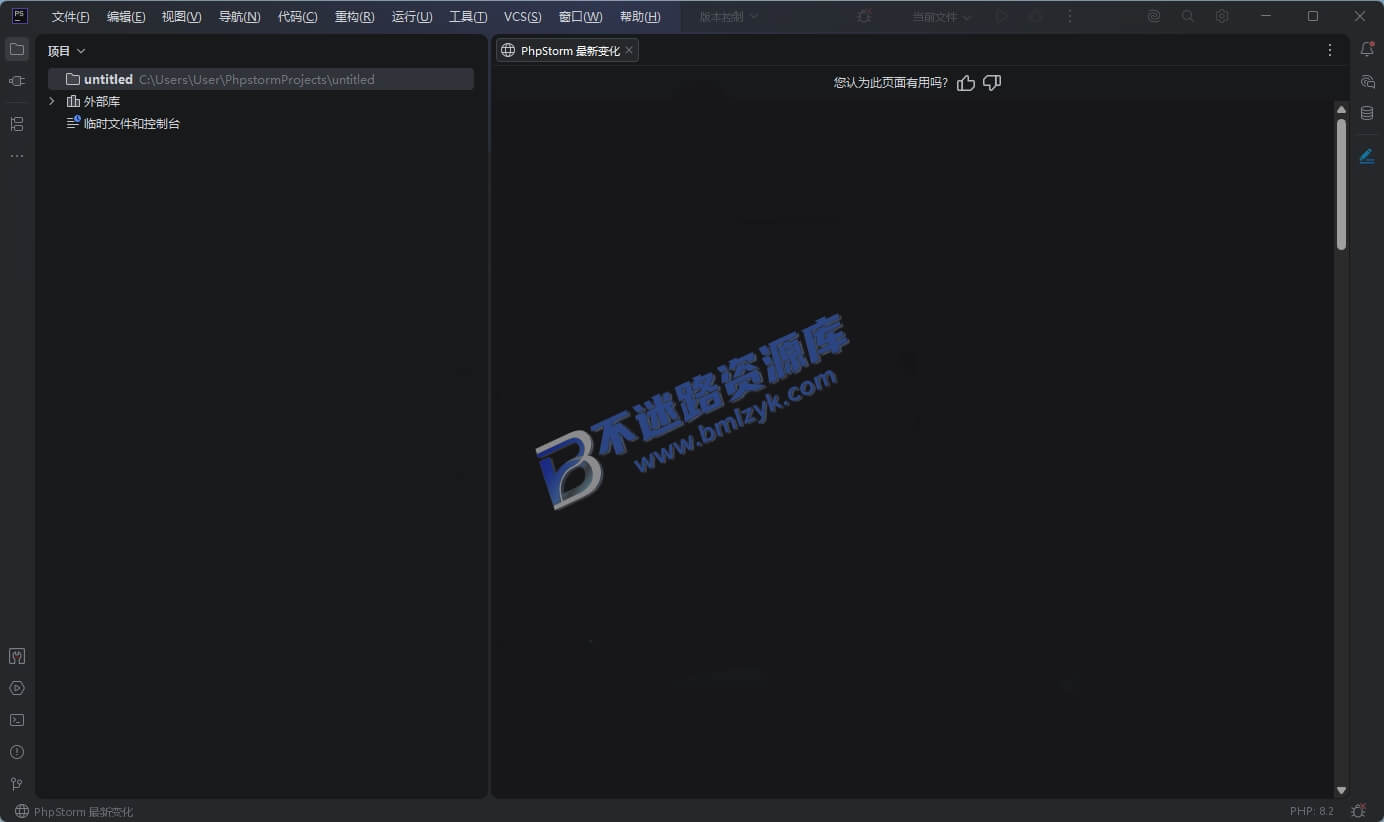The width and height of the screenshot is (1384, 822).
Task: Open the Problems tool window icon
Action: [x=17, y=752]
